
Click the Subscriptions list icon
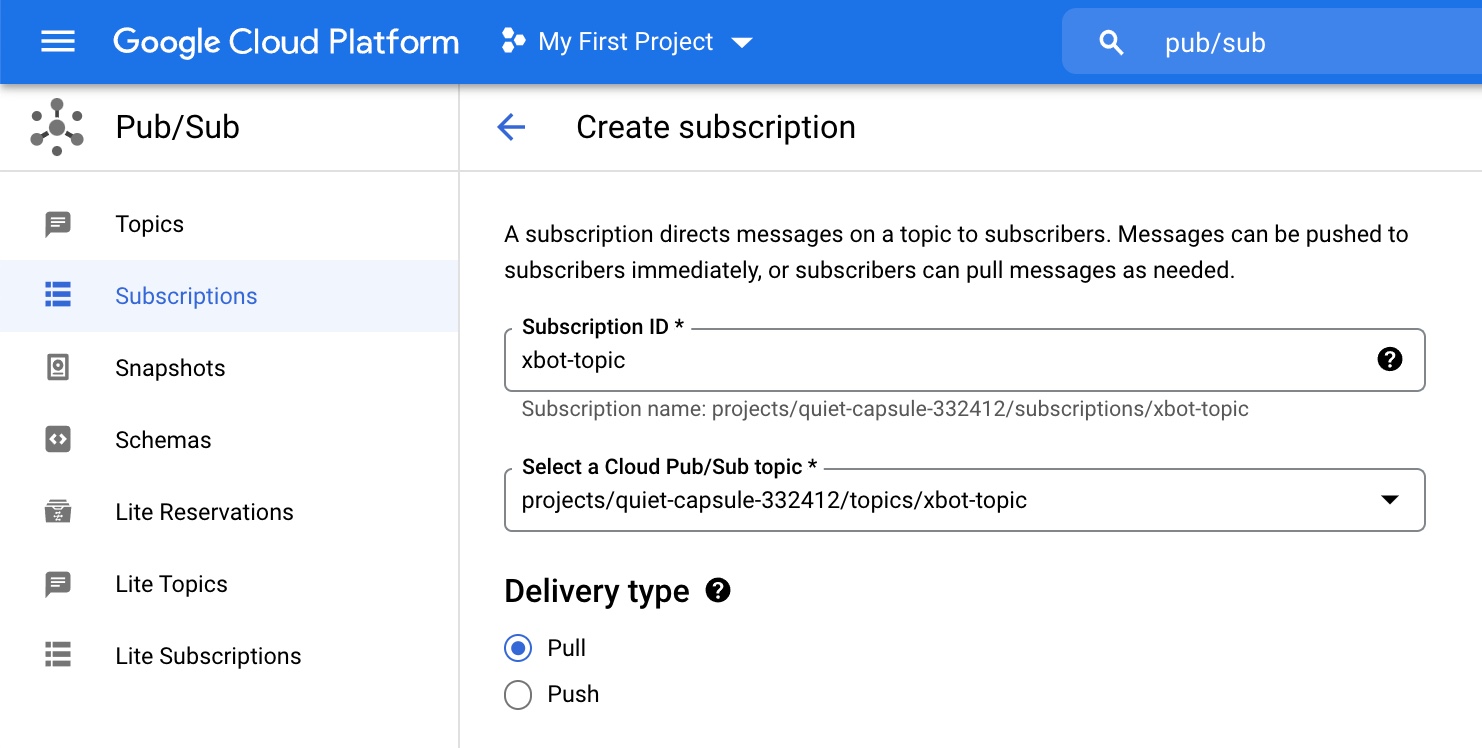click(x=58, y=296)
